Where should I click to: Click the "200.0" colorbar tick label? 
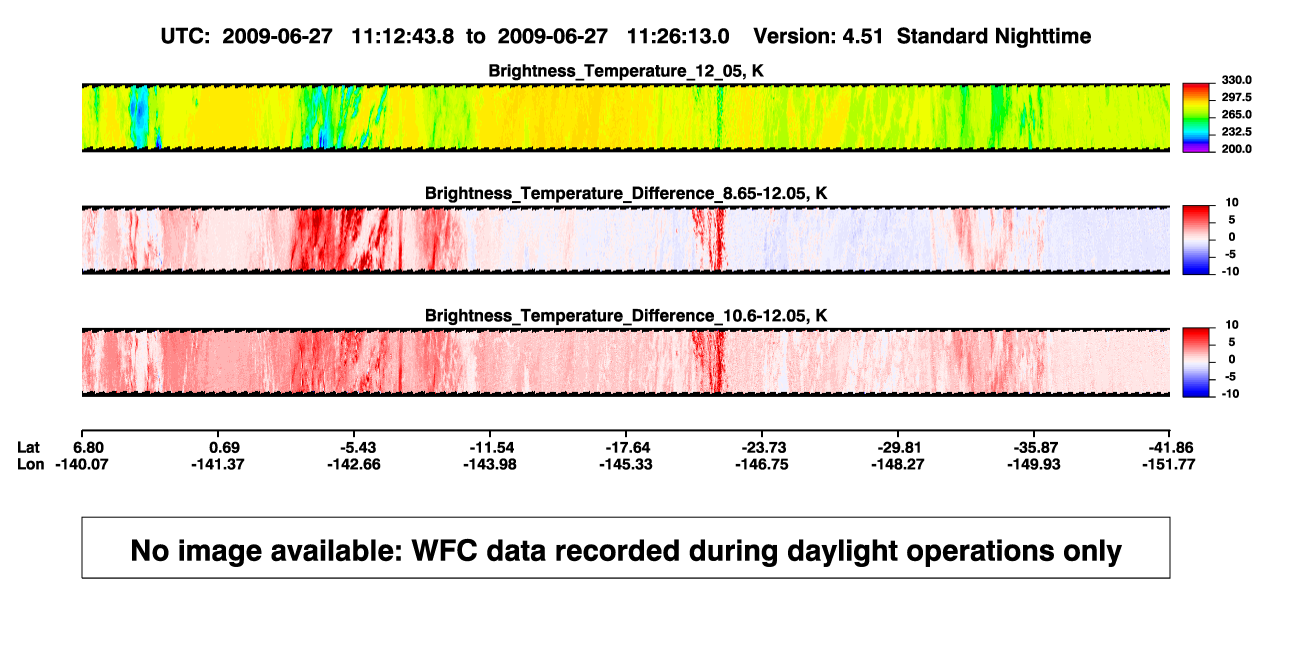pyautogui.click(x=1238, y=148)
